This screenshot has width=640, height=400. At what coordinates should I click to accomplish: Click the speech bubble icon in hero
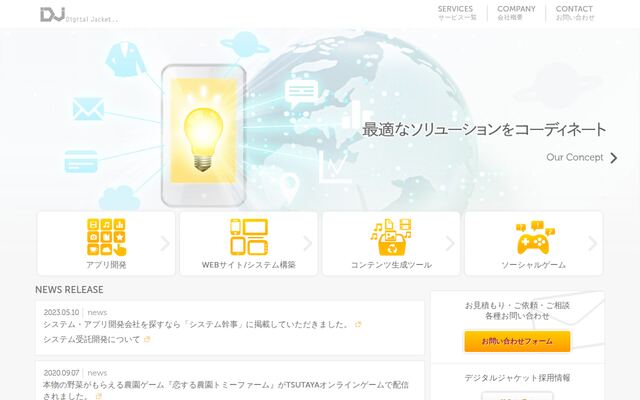301,92
